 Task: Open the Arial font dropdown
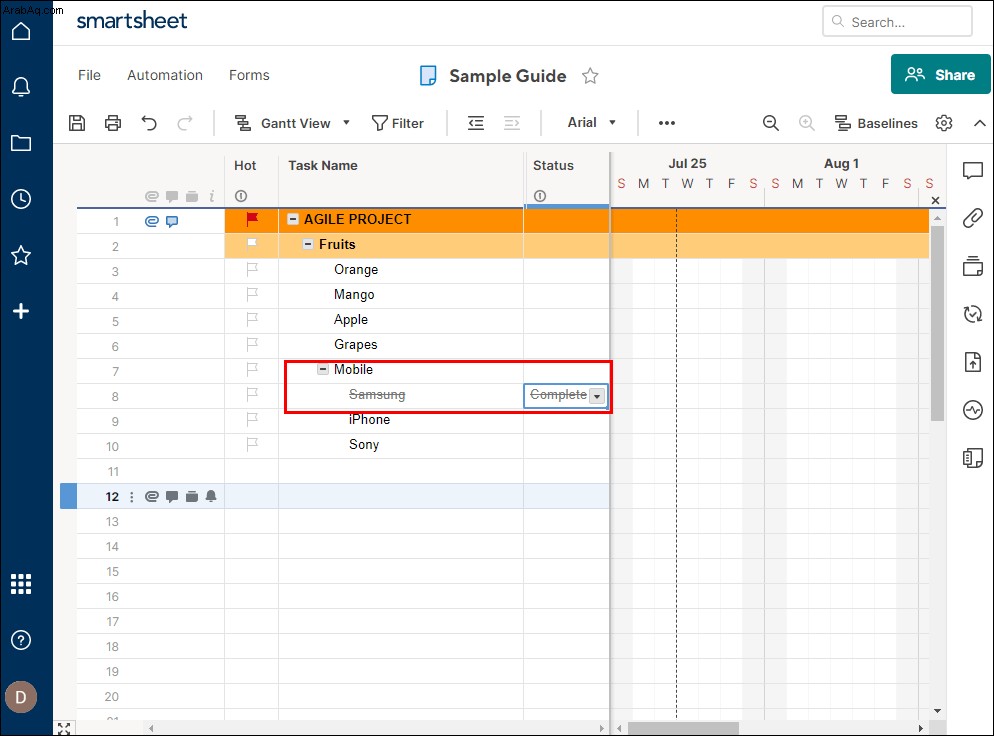coord(591,122)
